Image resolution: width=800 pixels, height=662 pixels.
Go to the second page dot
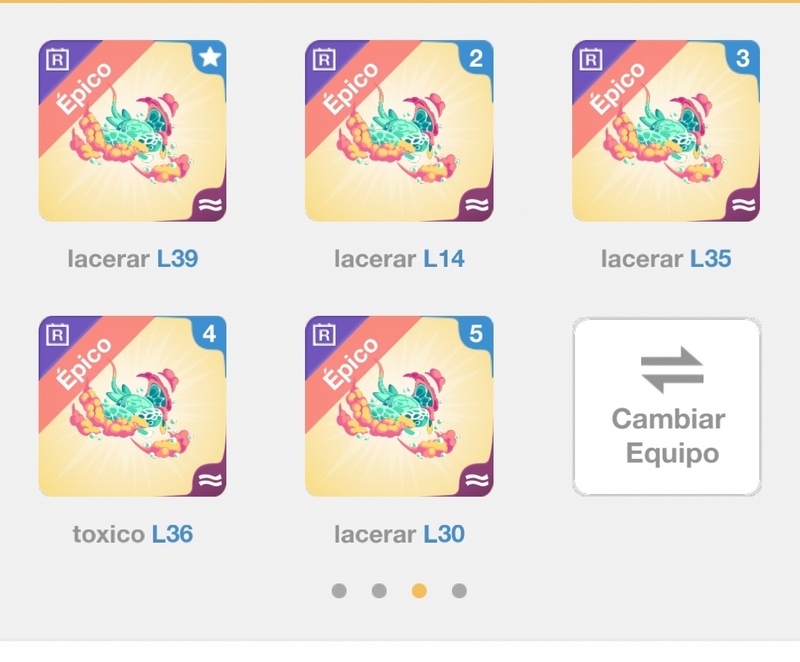pos(379,591)
